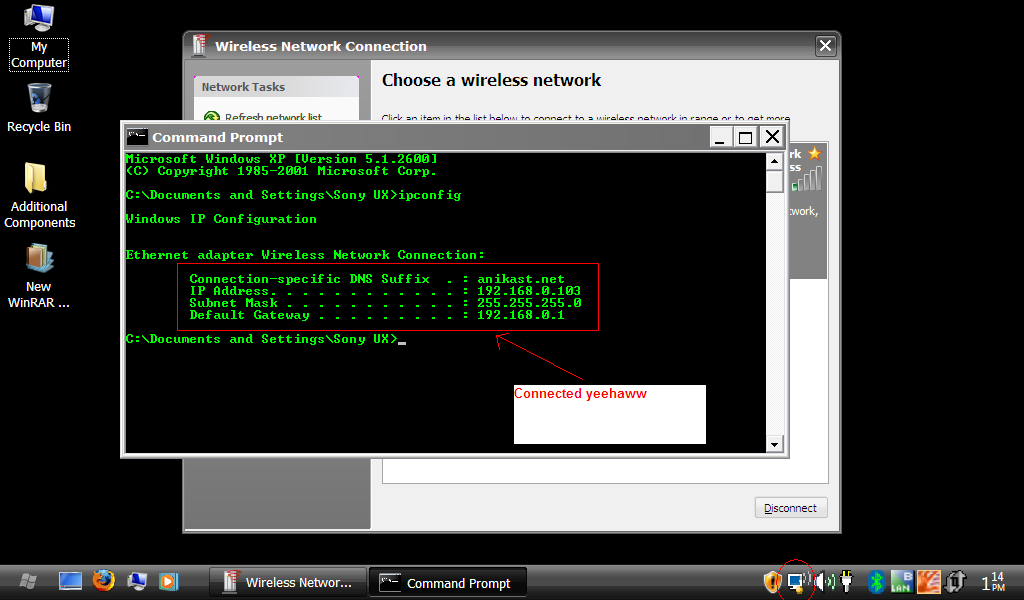Screen dimensions: 1024x600
Task: Open security shield tray icon
Action: coord(772,581)
